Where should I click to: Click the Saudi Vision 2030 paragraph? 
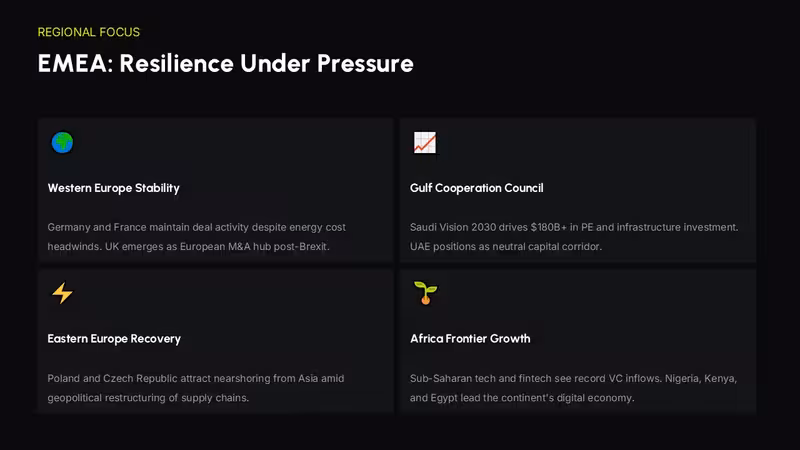(x=574, y=237)
